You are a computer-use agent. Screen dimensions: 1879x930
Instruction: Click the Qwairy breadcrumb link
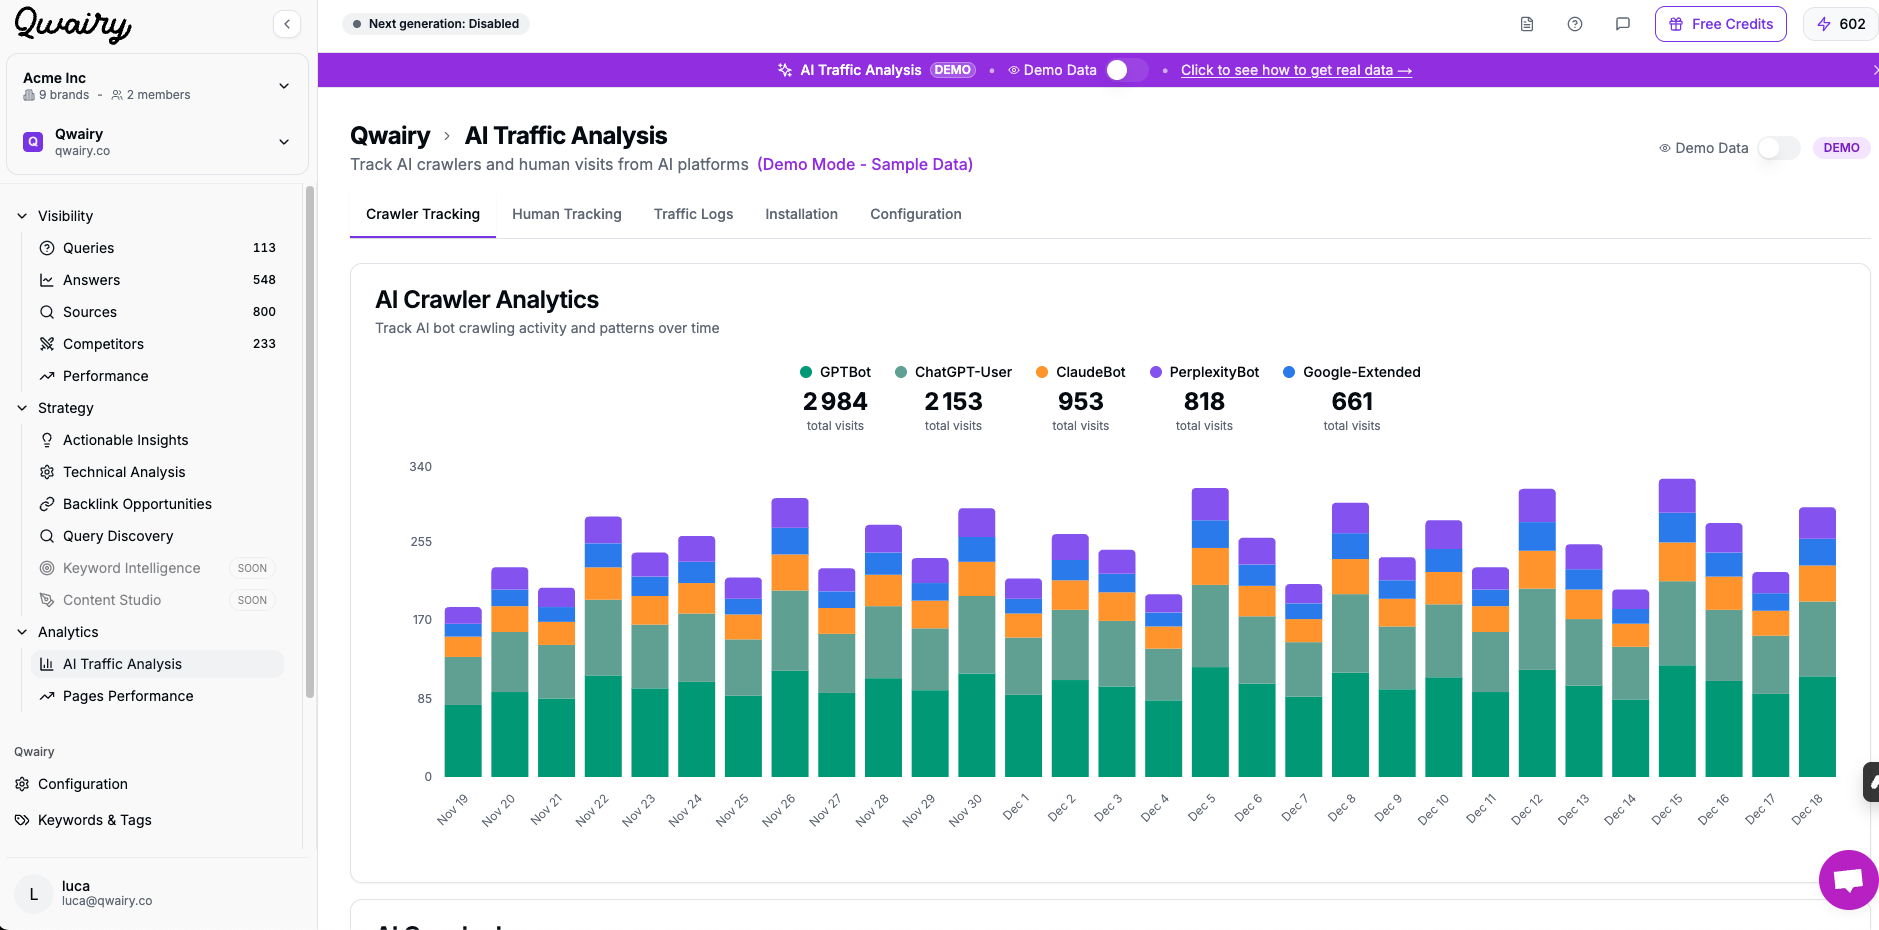(x=390, y=136)
